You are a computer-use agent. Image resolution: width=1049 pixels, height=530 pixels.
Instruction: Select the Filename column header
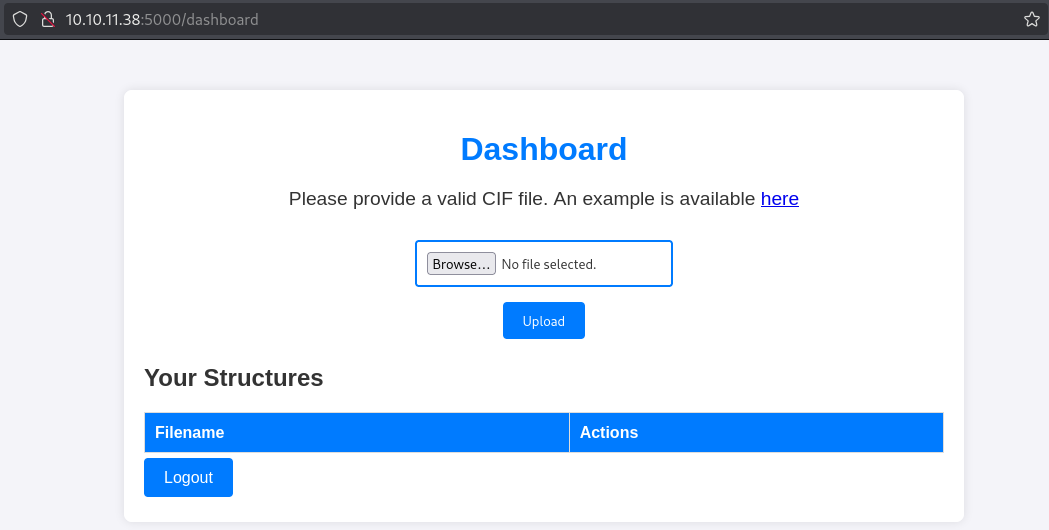189,433
